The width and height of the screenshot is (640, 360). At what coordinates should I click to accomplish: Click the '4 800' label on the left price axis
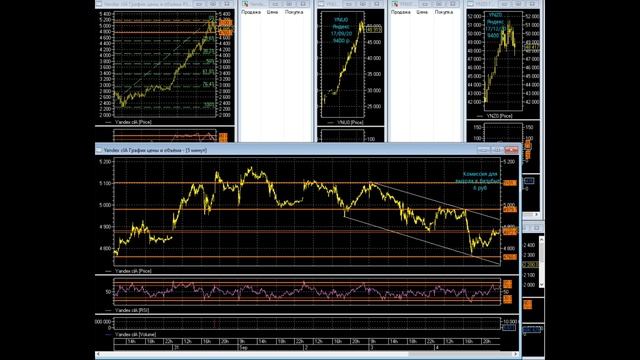[x=105, y=248]
